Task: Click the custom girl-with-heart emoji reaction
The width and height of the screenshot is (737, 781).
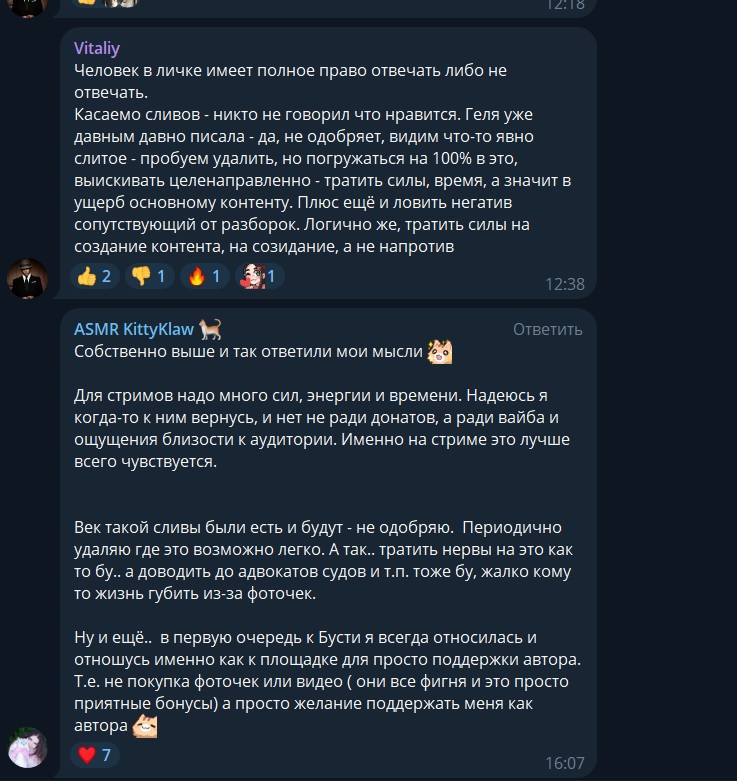Action: [x=259, y=276]
